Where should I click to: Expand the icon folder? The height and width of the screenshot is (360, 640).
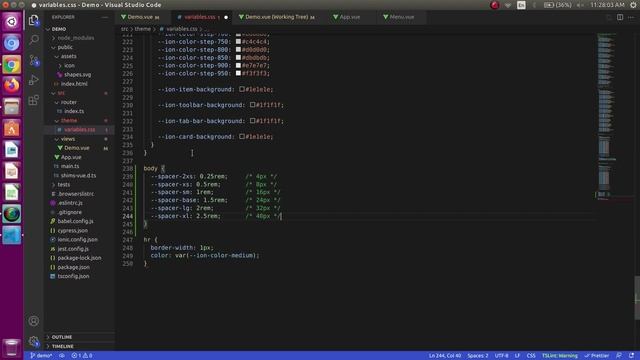click(x=68, y=66)
